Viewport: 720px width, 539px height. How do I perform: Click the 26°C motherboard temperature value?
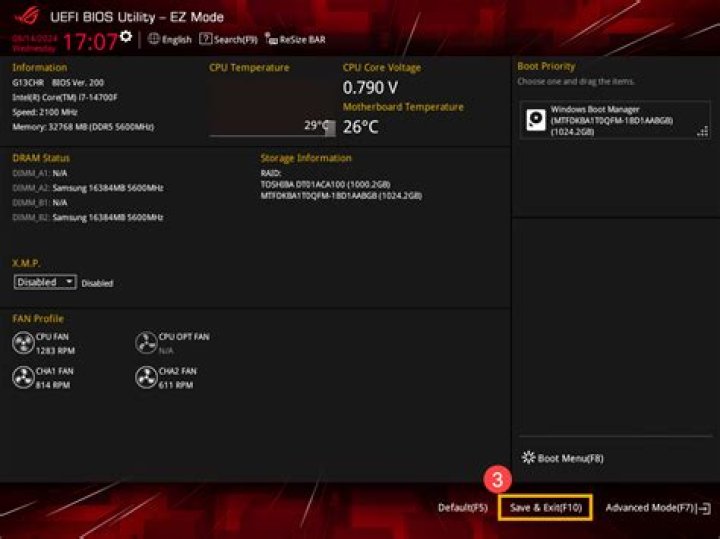point(360,127)
